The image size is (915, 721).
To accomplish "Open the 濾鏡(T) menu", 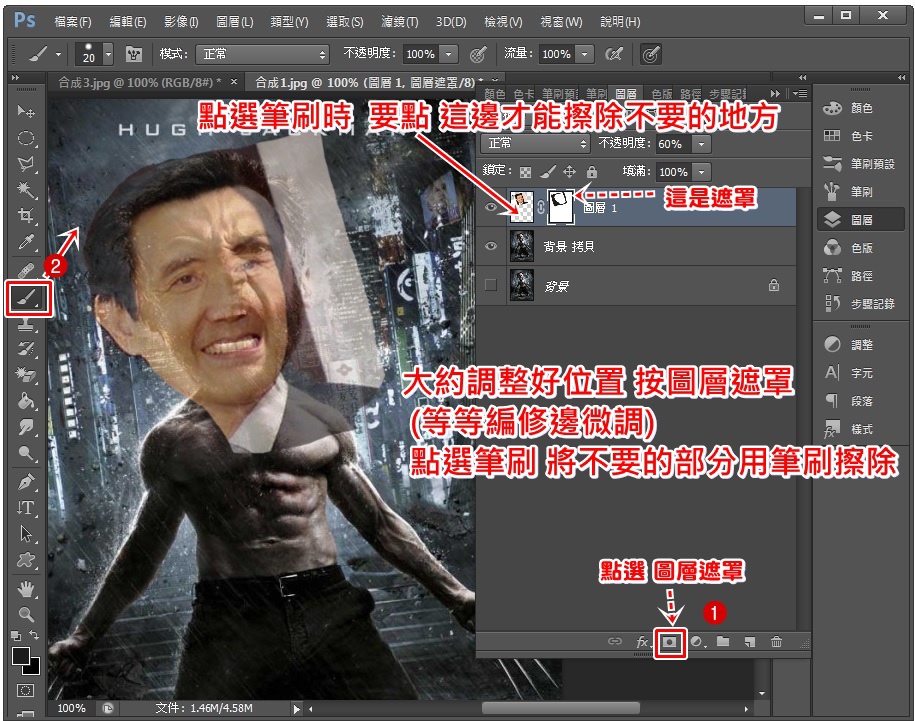I will point(400,22).
